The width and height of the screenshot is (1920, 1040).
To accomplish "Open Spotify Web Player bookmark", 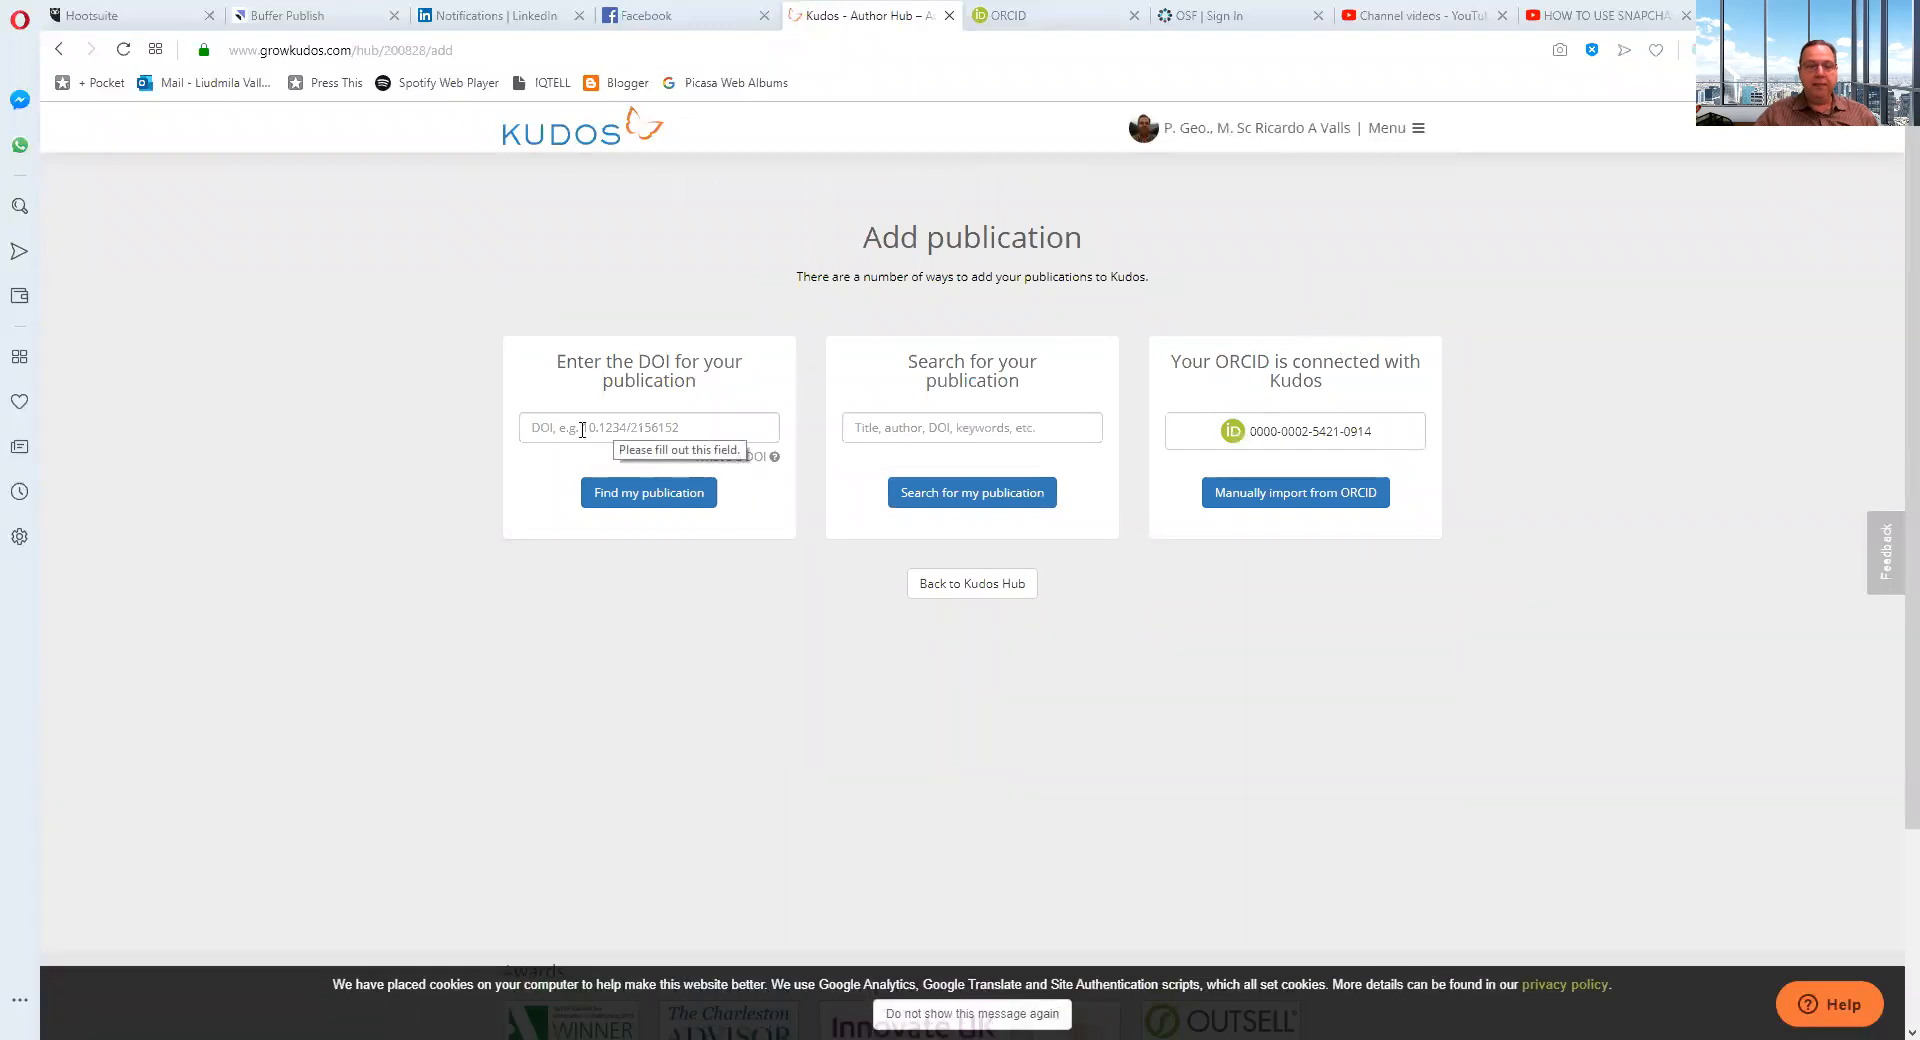I will (x=437, y=83).
